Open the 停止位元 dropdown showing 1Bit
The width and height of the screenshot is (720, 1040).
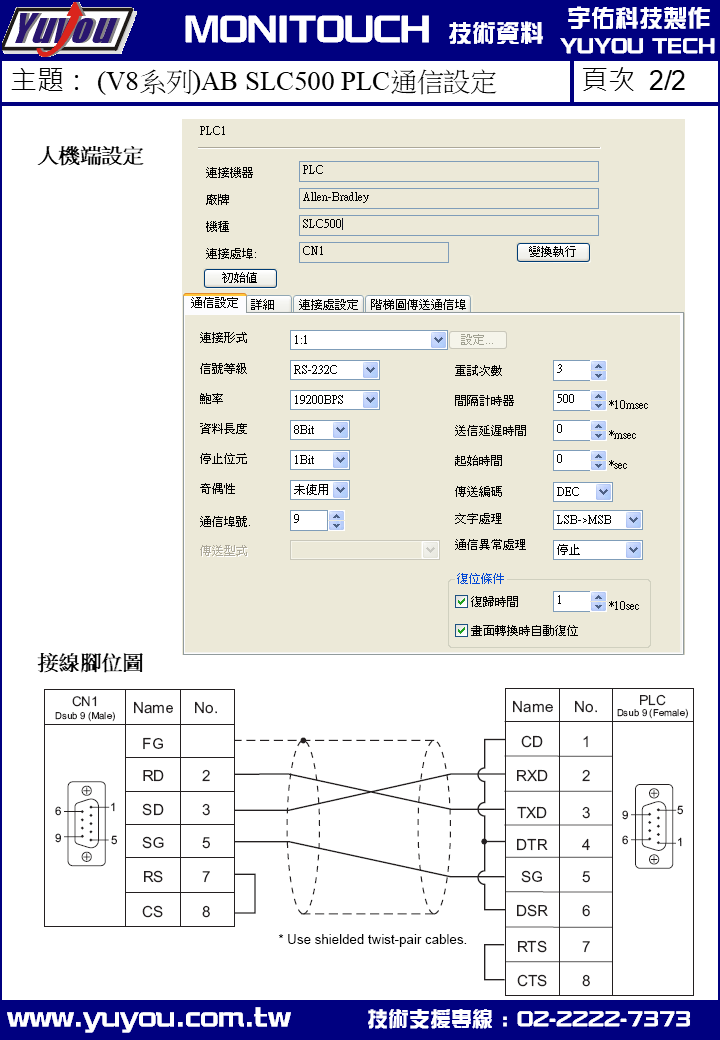[320, 460]
